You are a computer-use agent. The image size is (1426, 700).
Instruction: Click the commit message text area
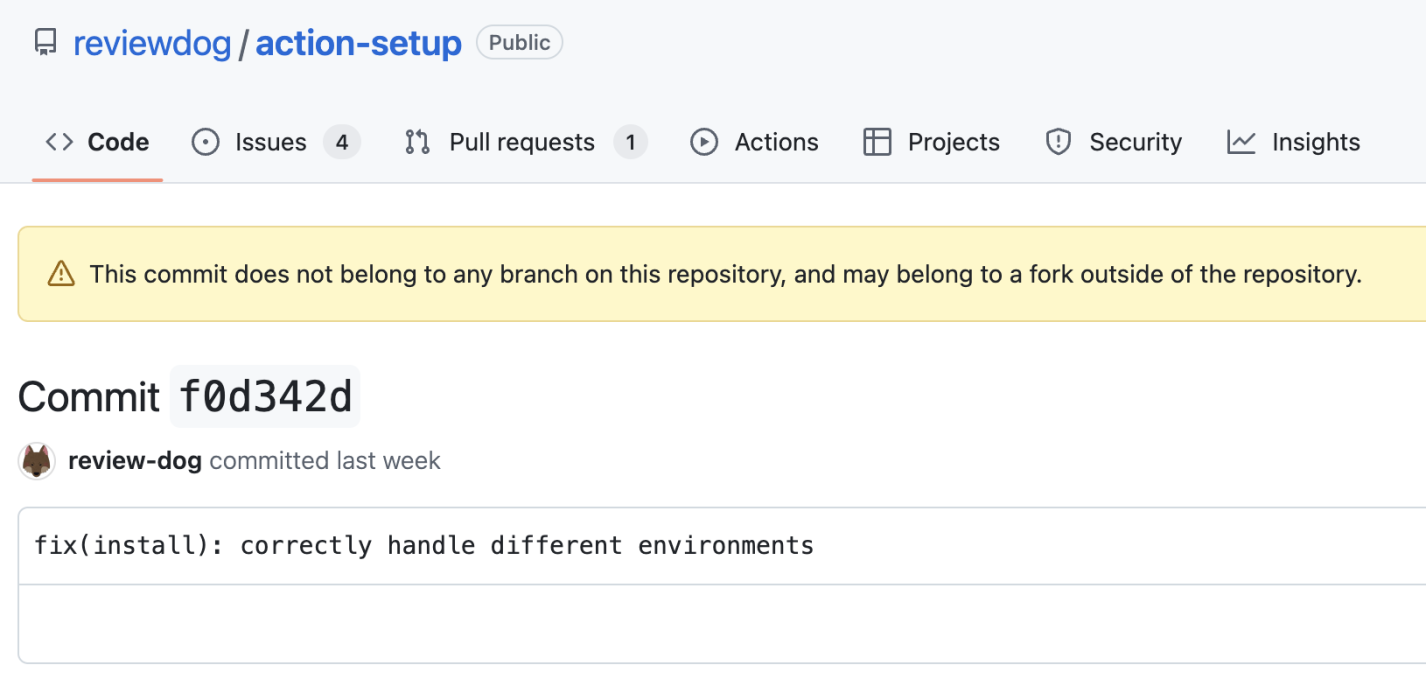tap(424, 545)
